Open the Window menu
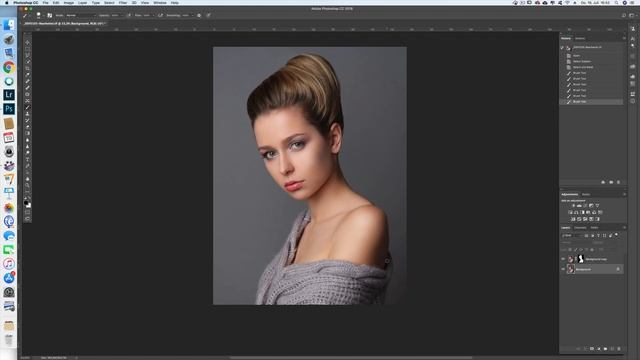This screenshot has height=360, width=640. pyautogui.click(x=160, y=2)
